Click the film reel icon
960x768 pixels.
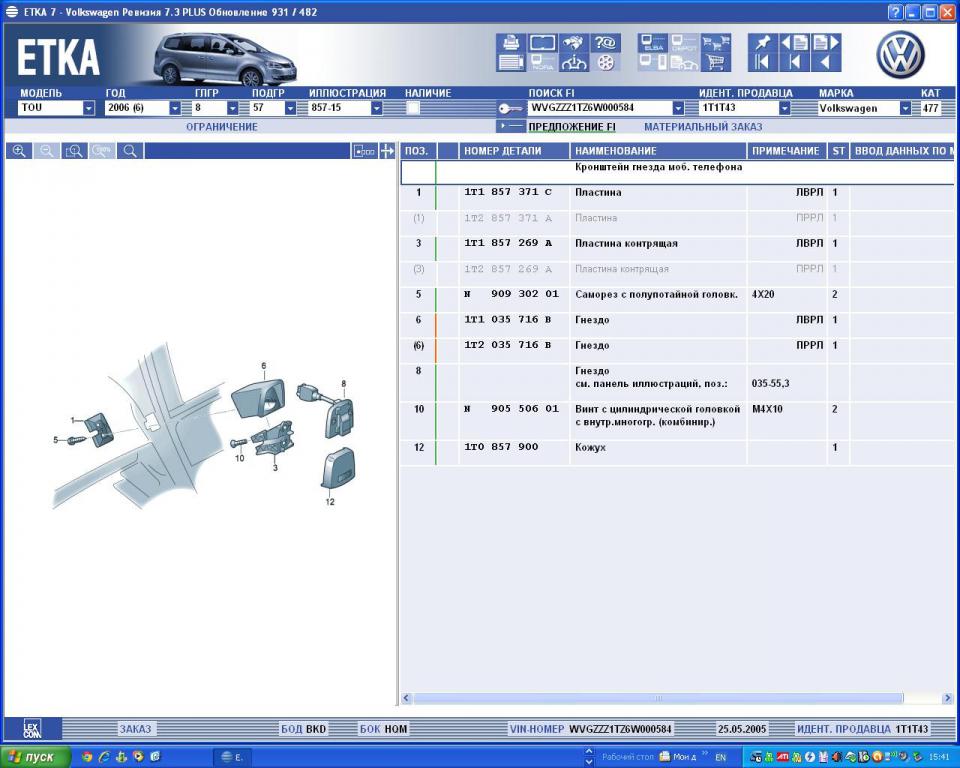pos(605,62)
